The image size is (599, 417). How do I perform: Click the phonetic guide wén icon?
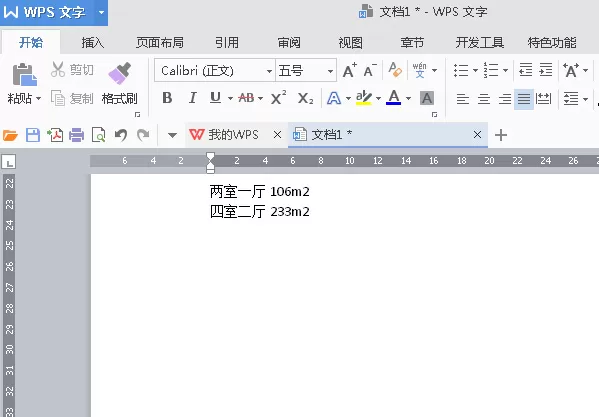click(419, 70)
